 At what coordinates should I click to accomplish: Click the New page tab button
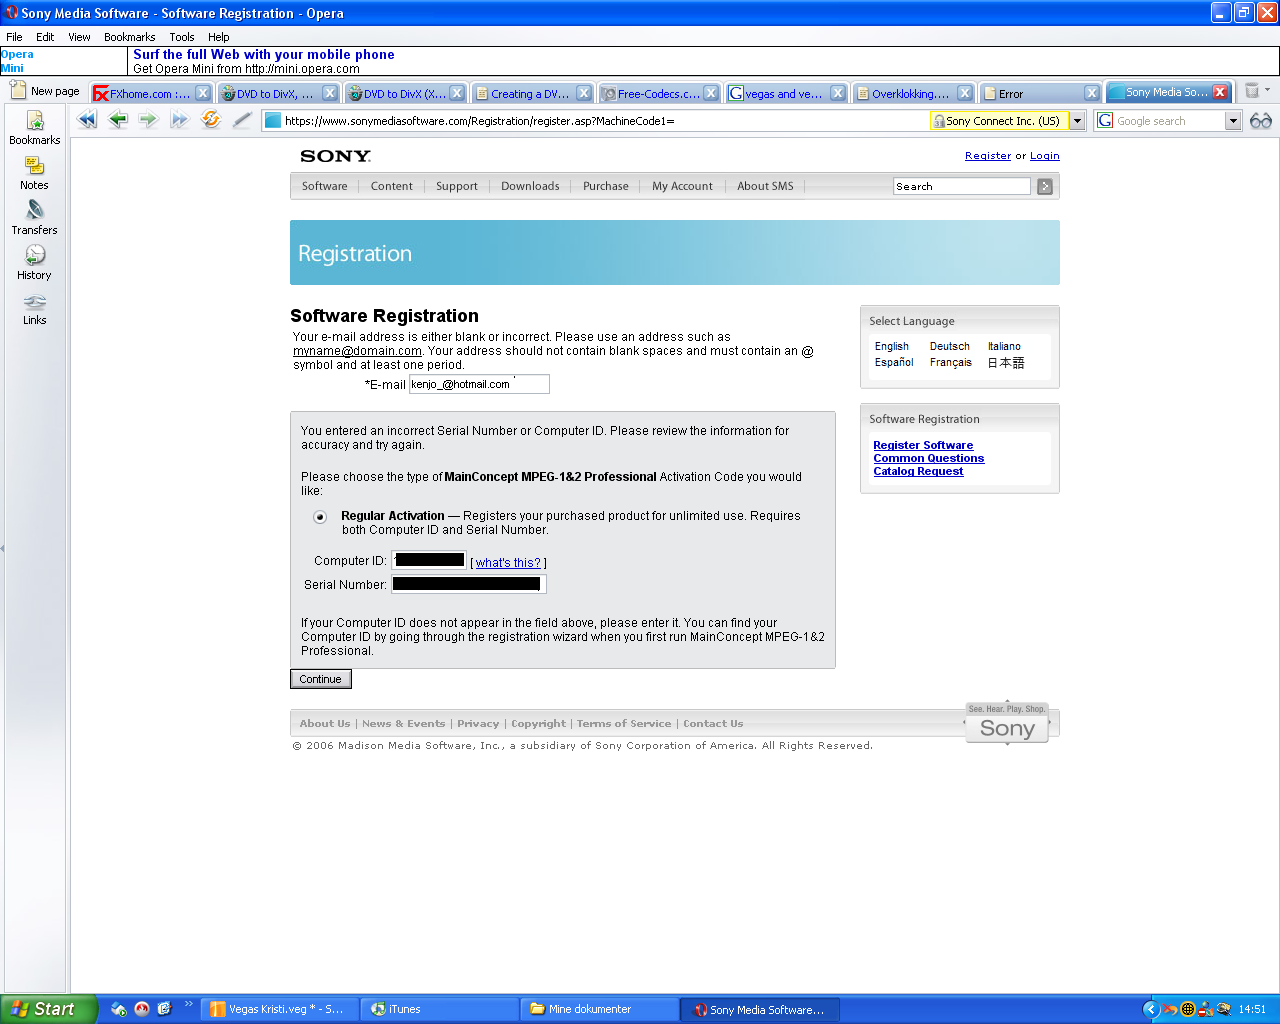45,91
